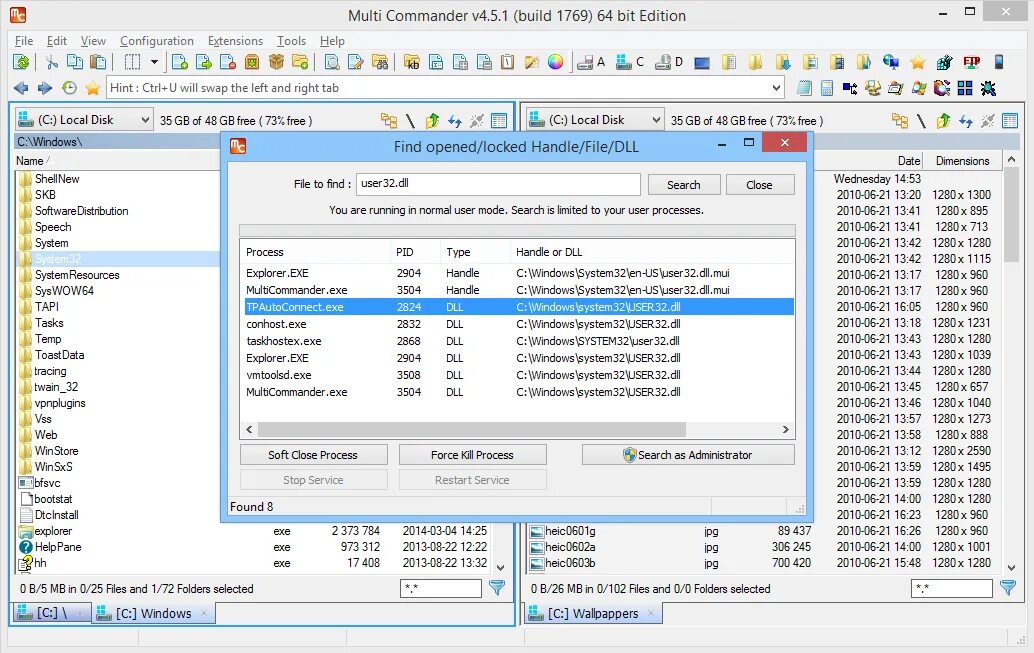Click the Search button in find dialog
Screen dimensions: 1034x653
pyautogui.click(x=684, y=185)
